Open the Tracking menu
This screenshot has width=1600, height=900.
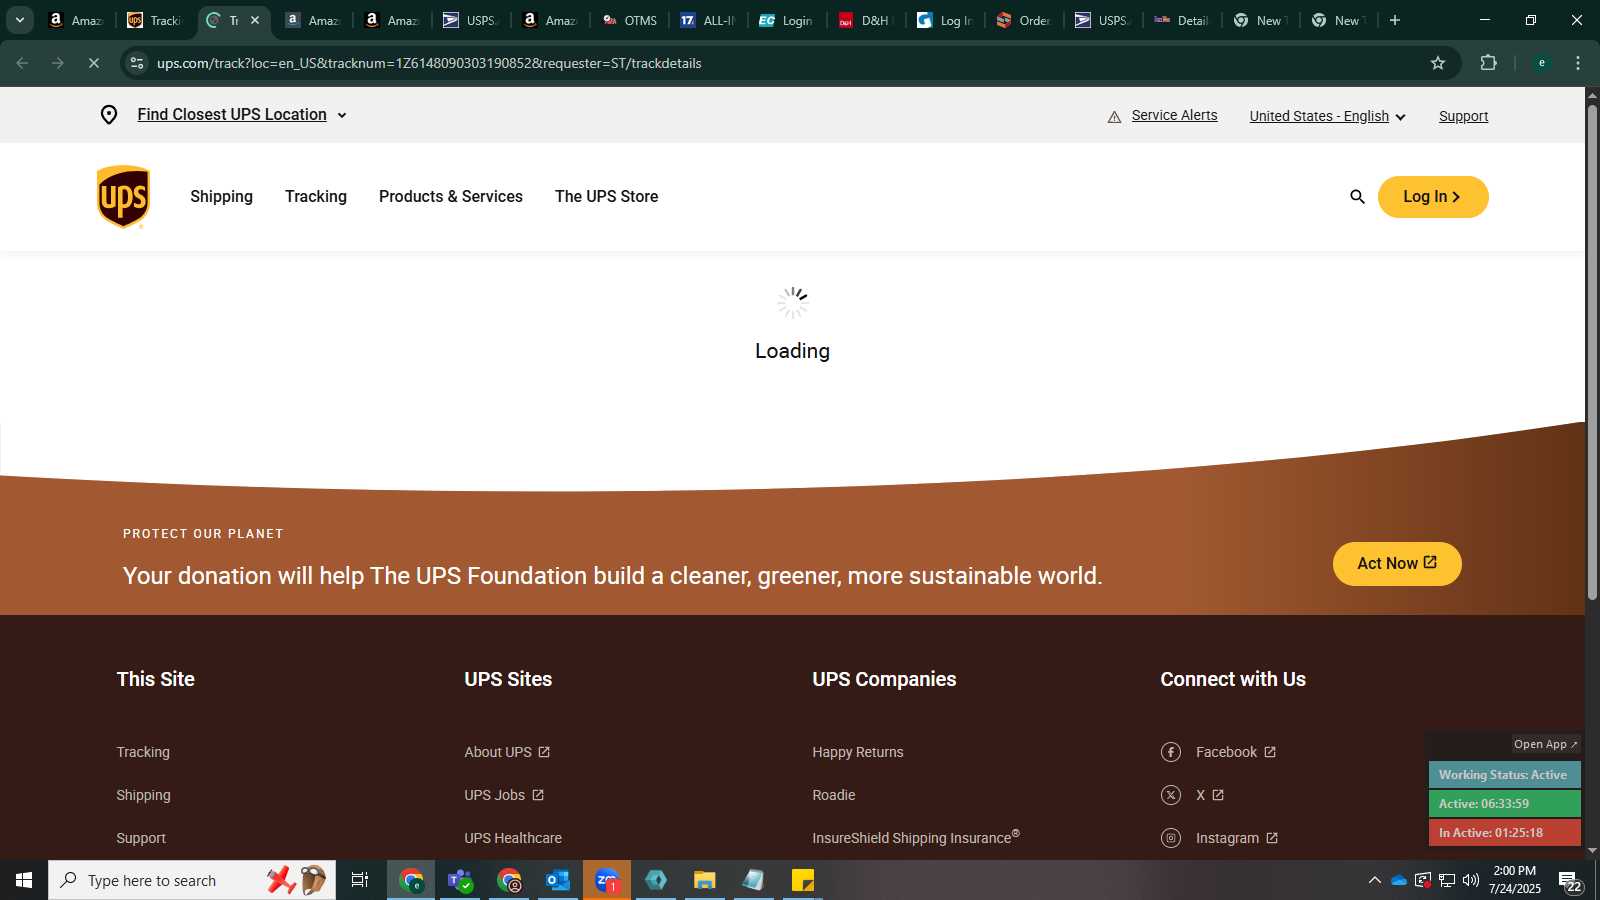[316, 197]
